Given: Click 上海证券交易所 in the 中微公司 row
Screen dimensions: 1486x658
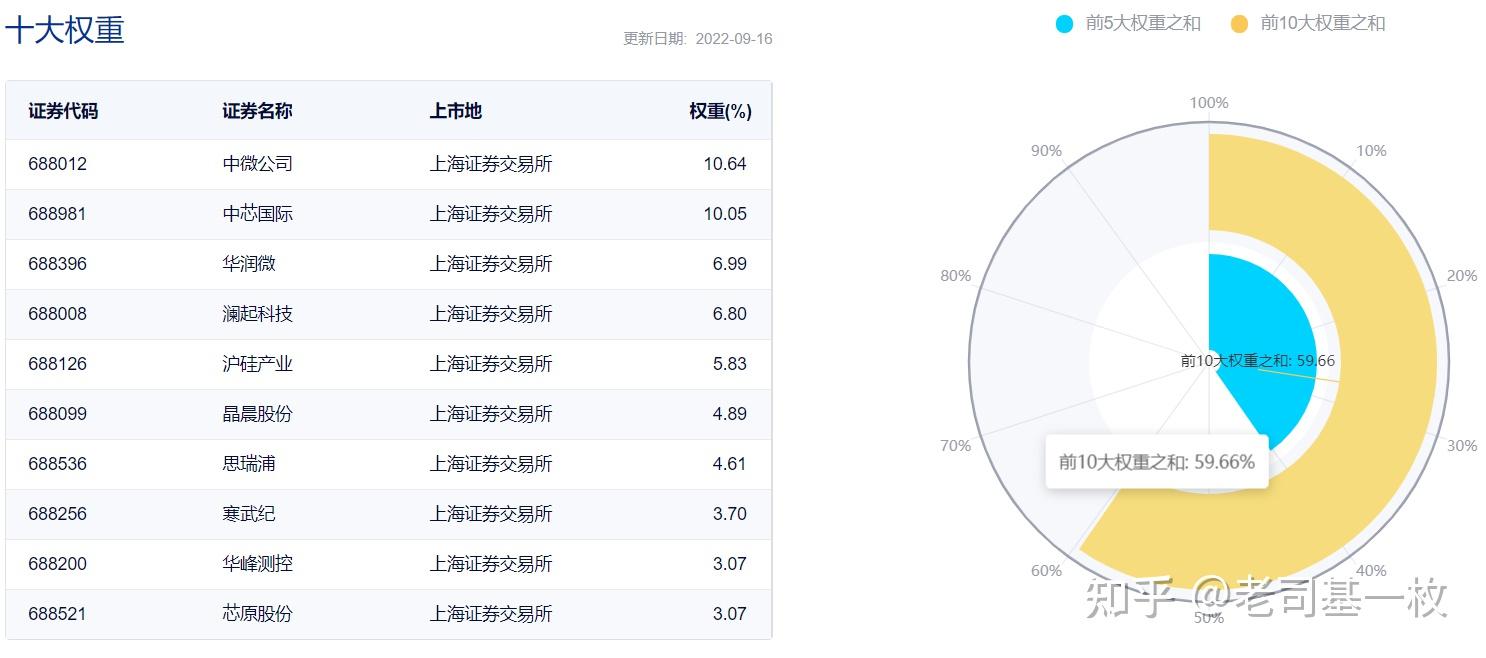Looking at the screenshot, I should 491,164.
